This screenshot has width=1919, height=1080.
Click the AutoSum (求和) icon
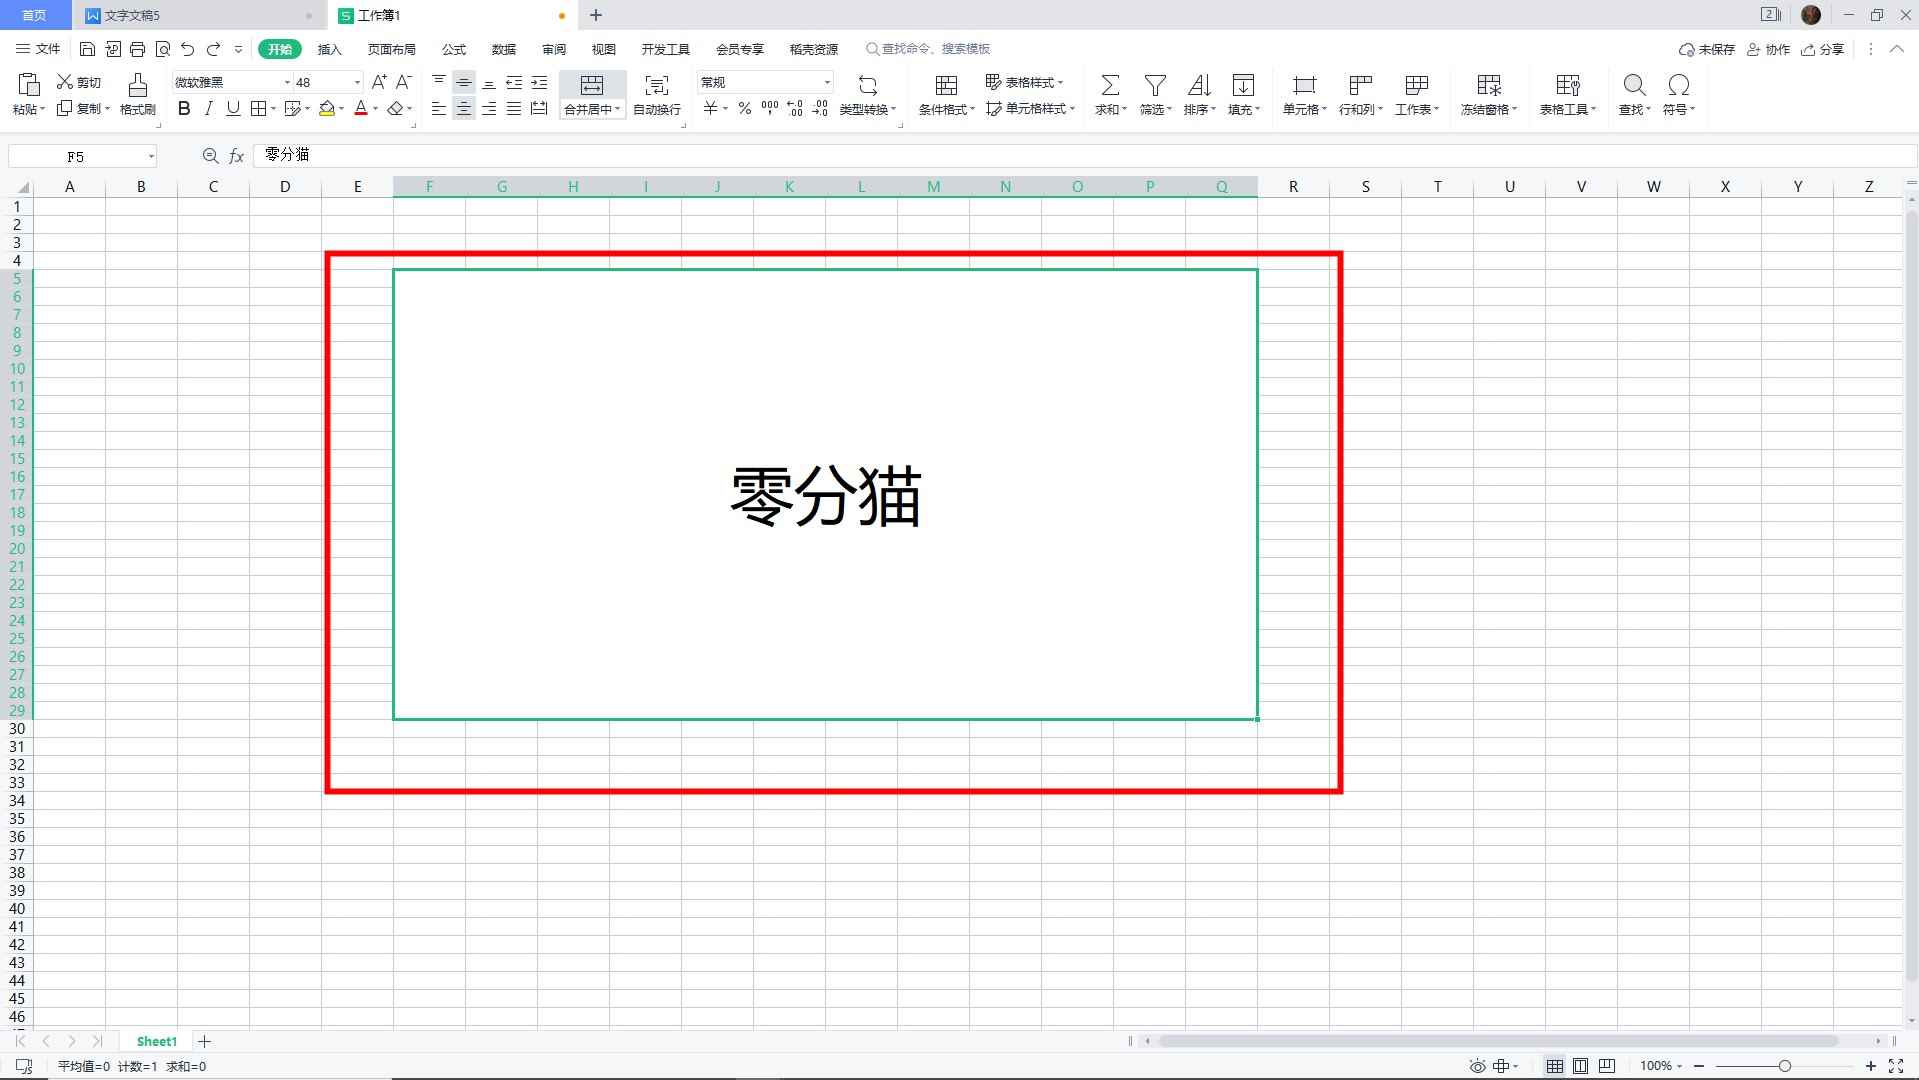(1108, 85)
